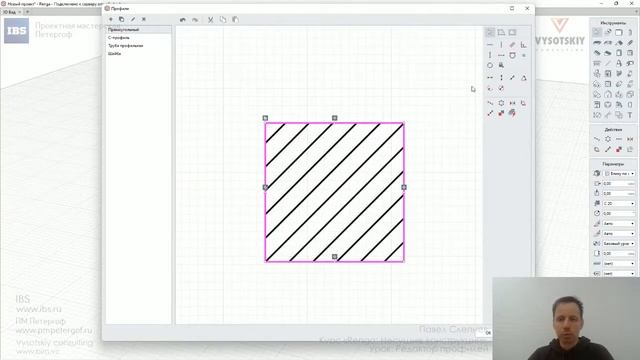Open the Базовый уровень dropdown in Параметры
This screenshot has width=640, height=360.
click(x=619, y=244)
